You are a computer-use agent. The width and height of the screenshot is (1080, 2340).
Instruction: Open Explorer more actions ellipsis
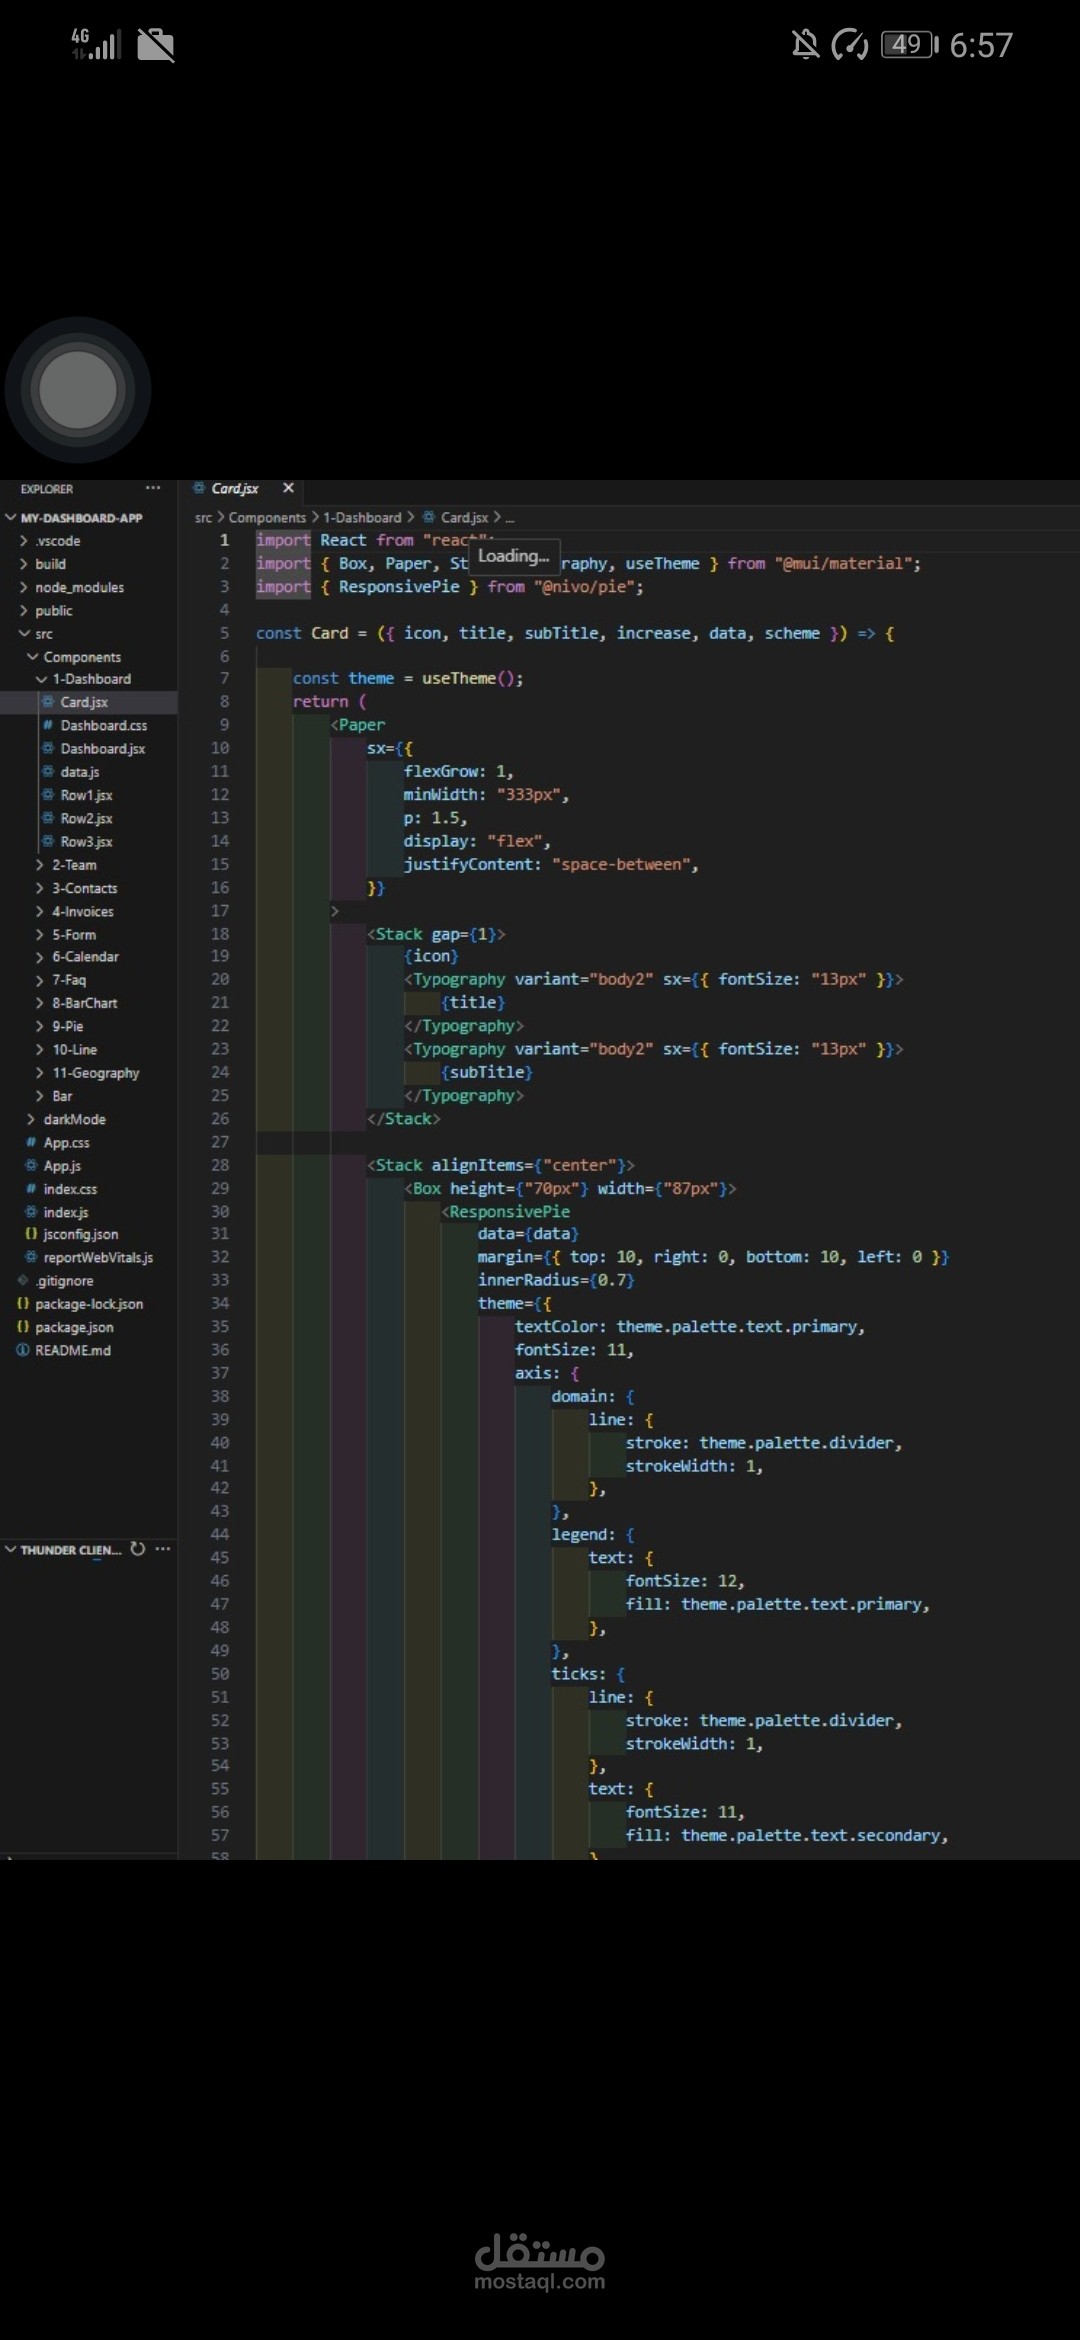coord(153,488)
